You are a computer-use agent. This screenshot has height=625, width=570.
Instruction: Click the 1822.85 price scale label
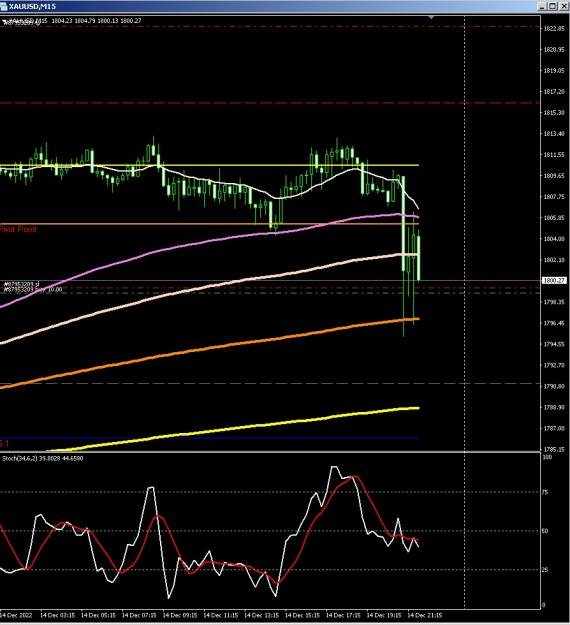pos(554,29)
